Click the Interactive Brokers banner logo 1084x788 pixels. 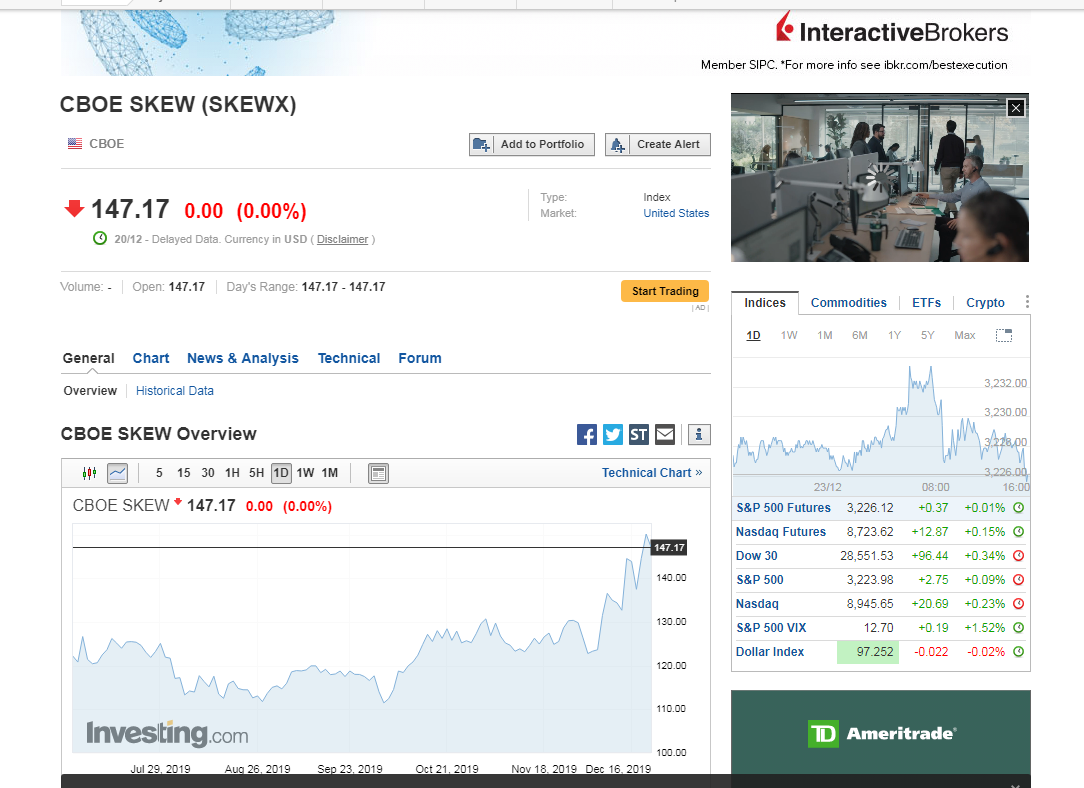(892, 29)
